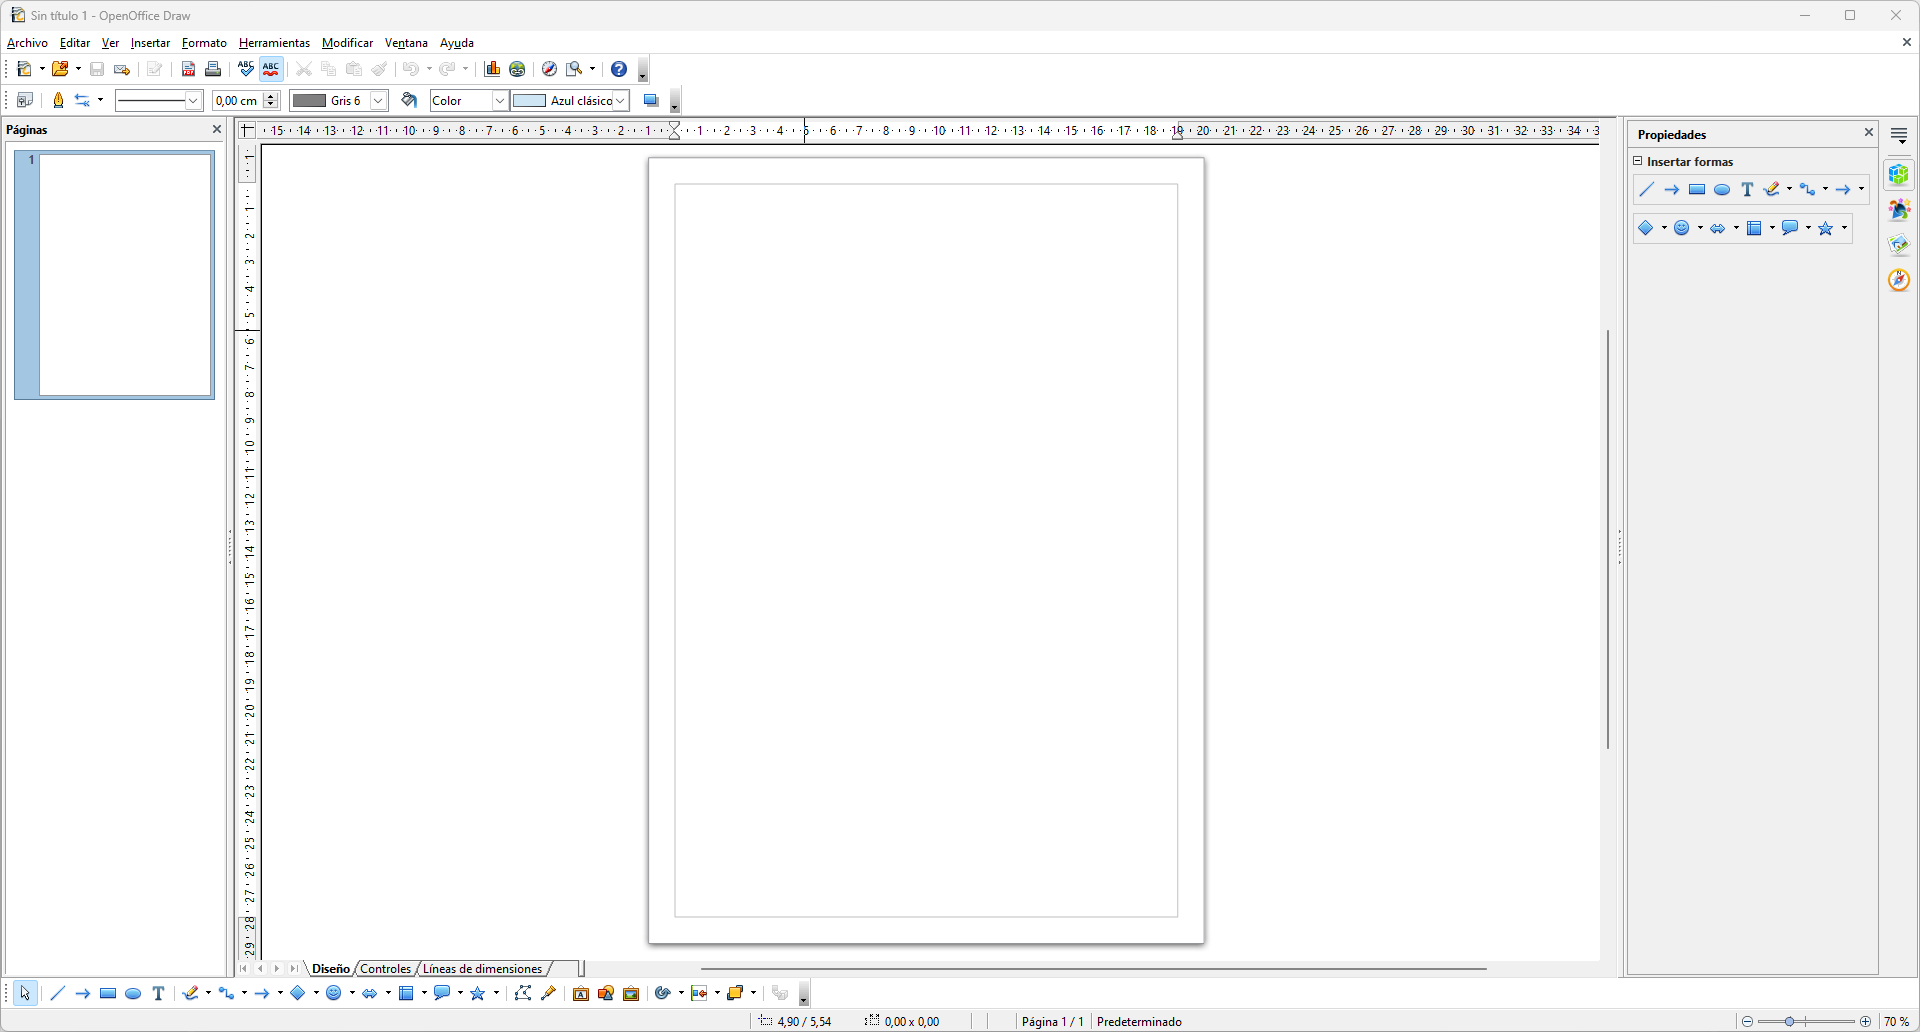
Task: Switch to the Controles layer tab
Action: pos(385,969)
